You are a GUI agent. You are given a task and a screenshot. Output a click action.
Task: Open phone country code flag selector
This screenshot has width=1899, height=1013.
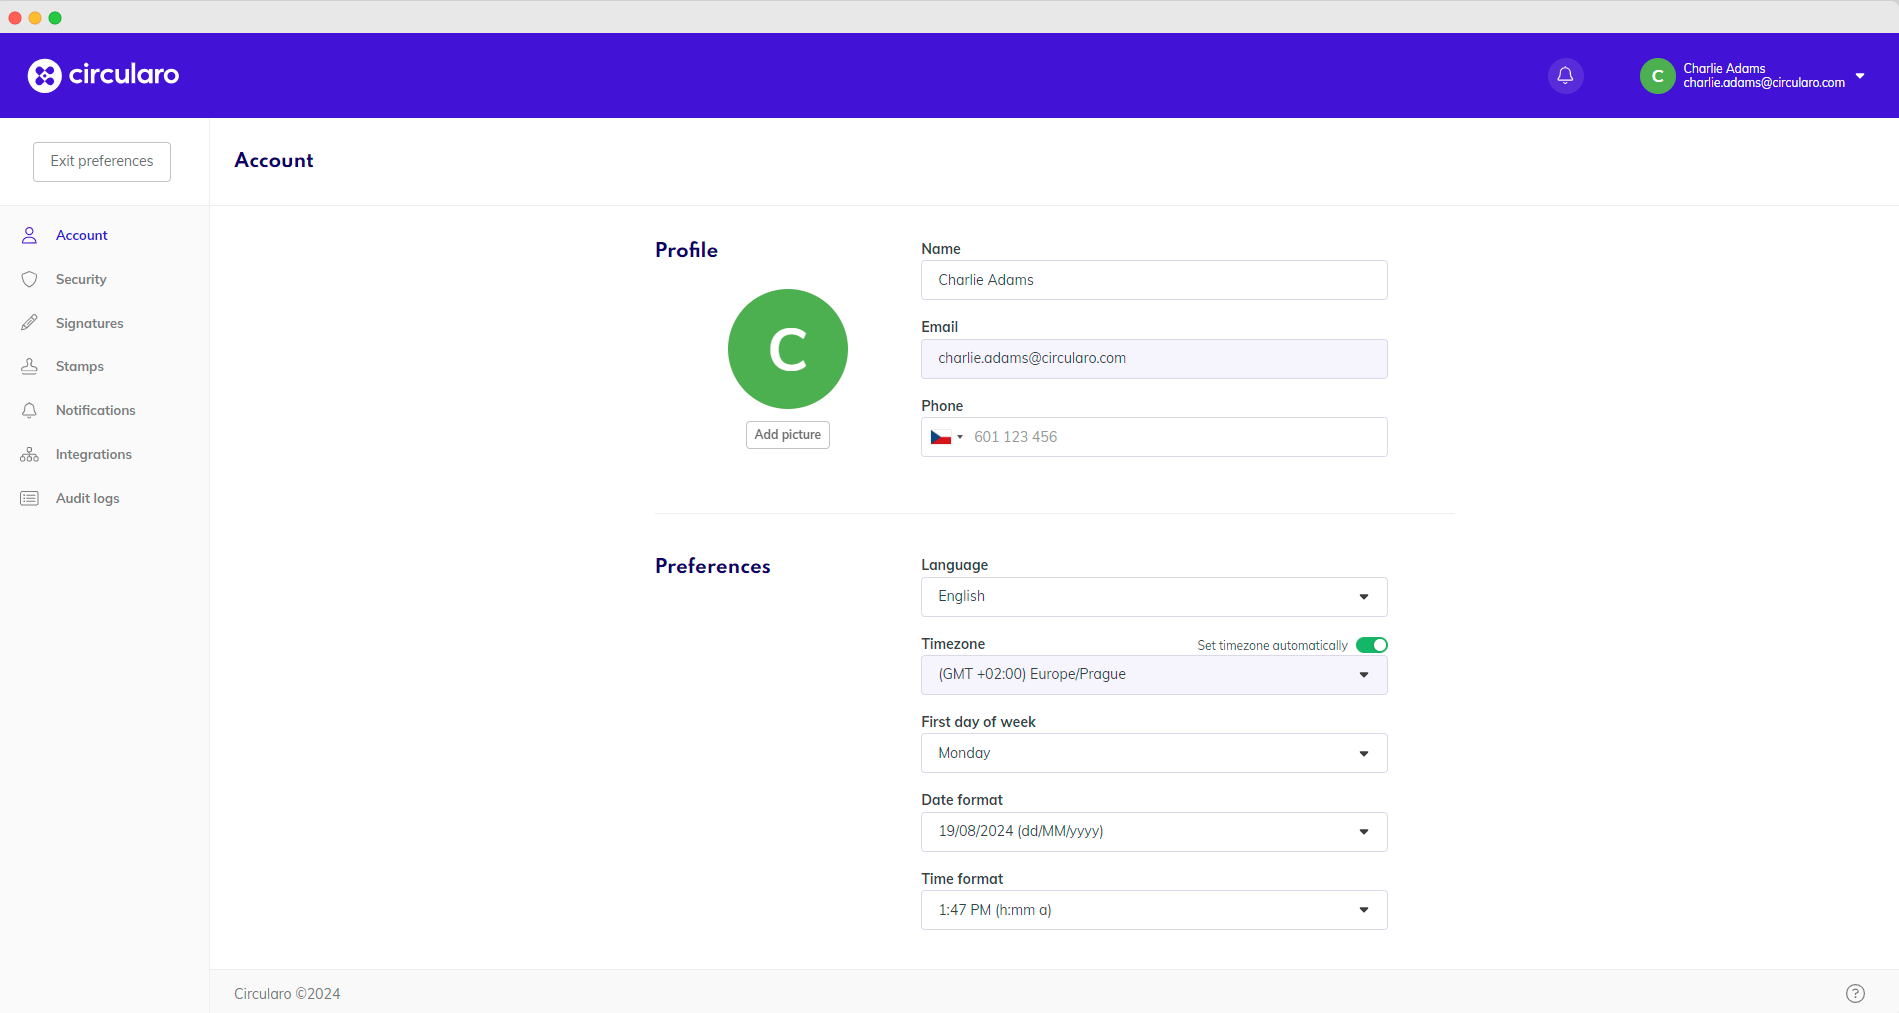(x=946, y=437)
